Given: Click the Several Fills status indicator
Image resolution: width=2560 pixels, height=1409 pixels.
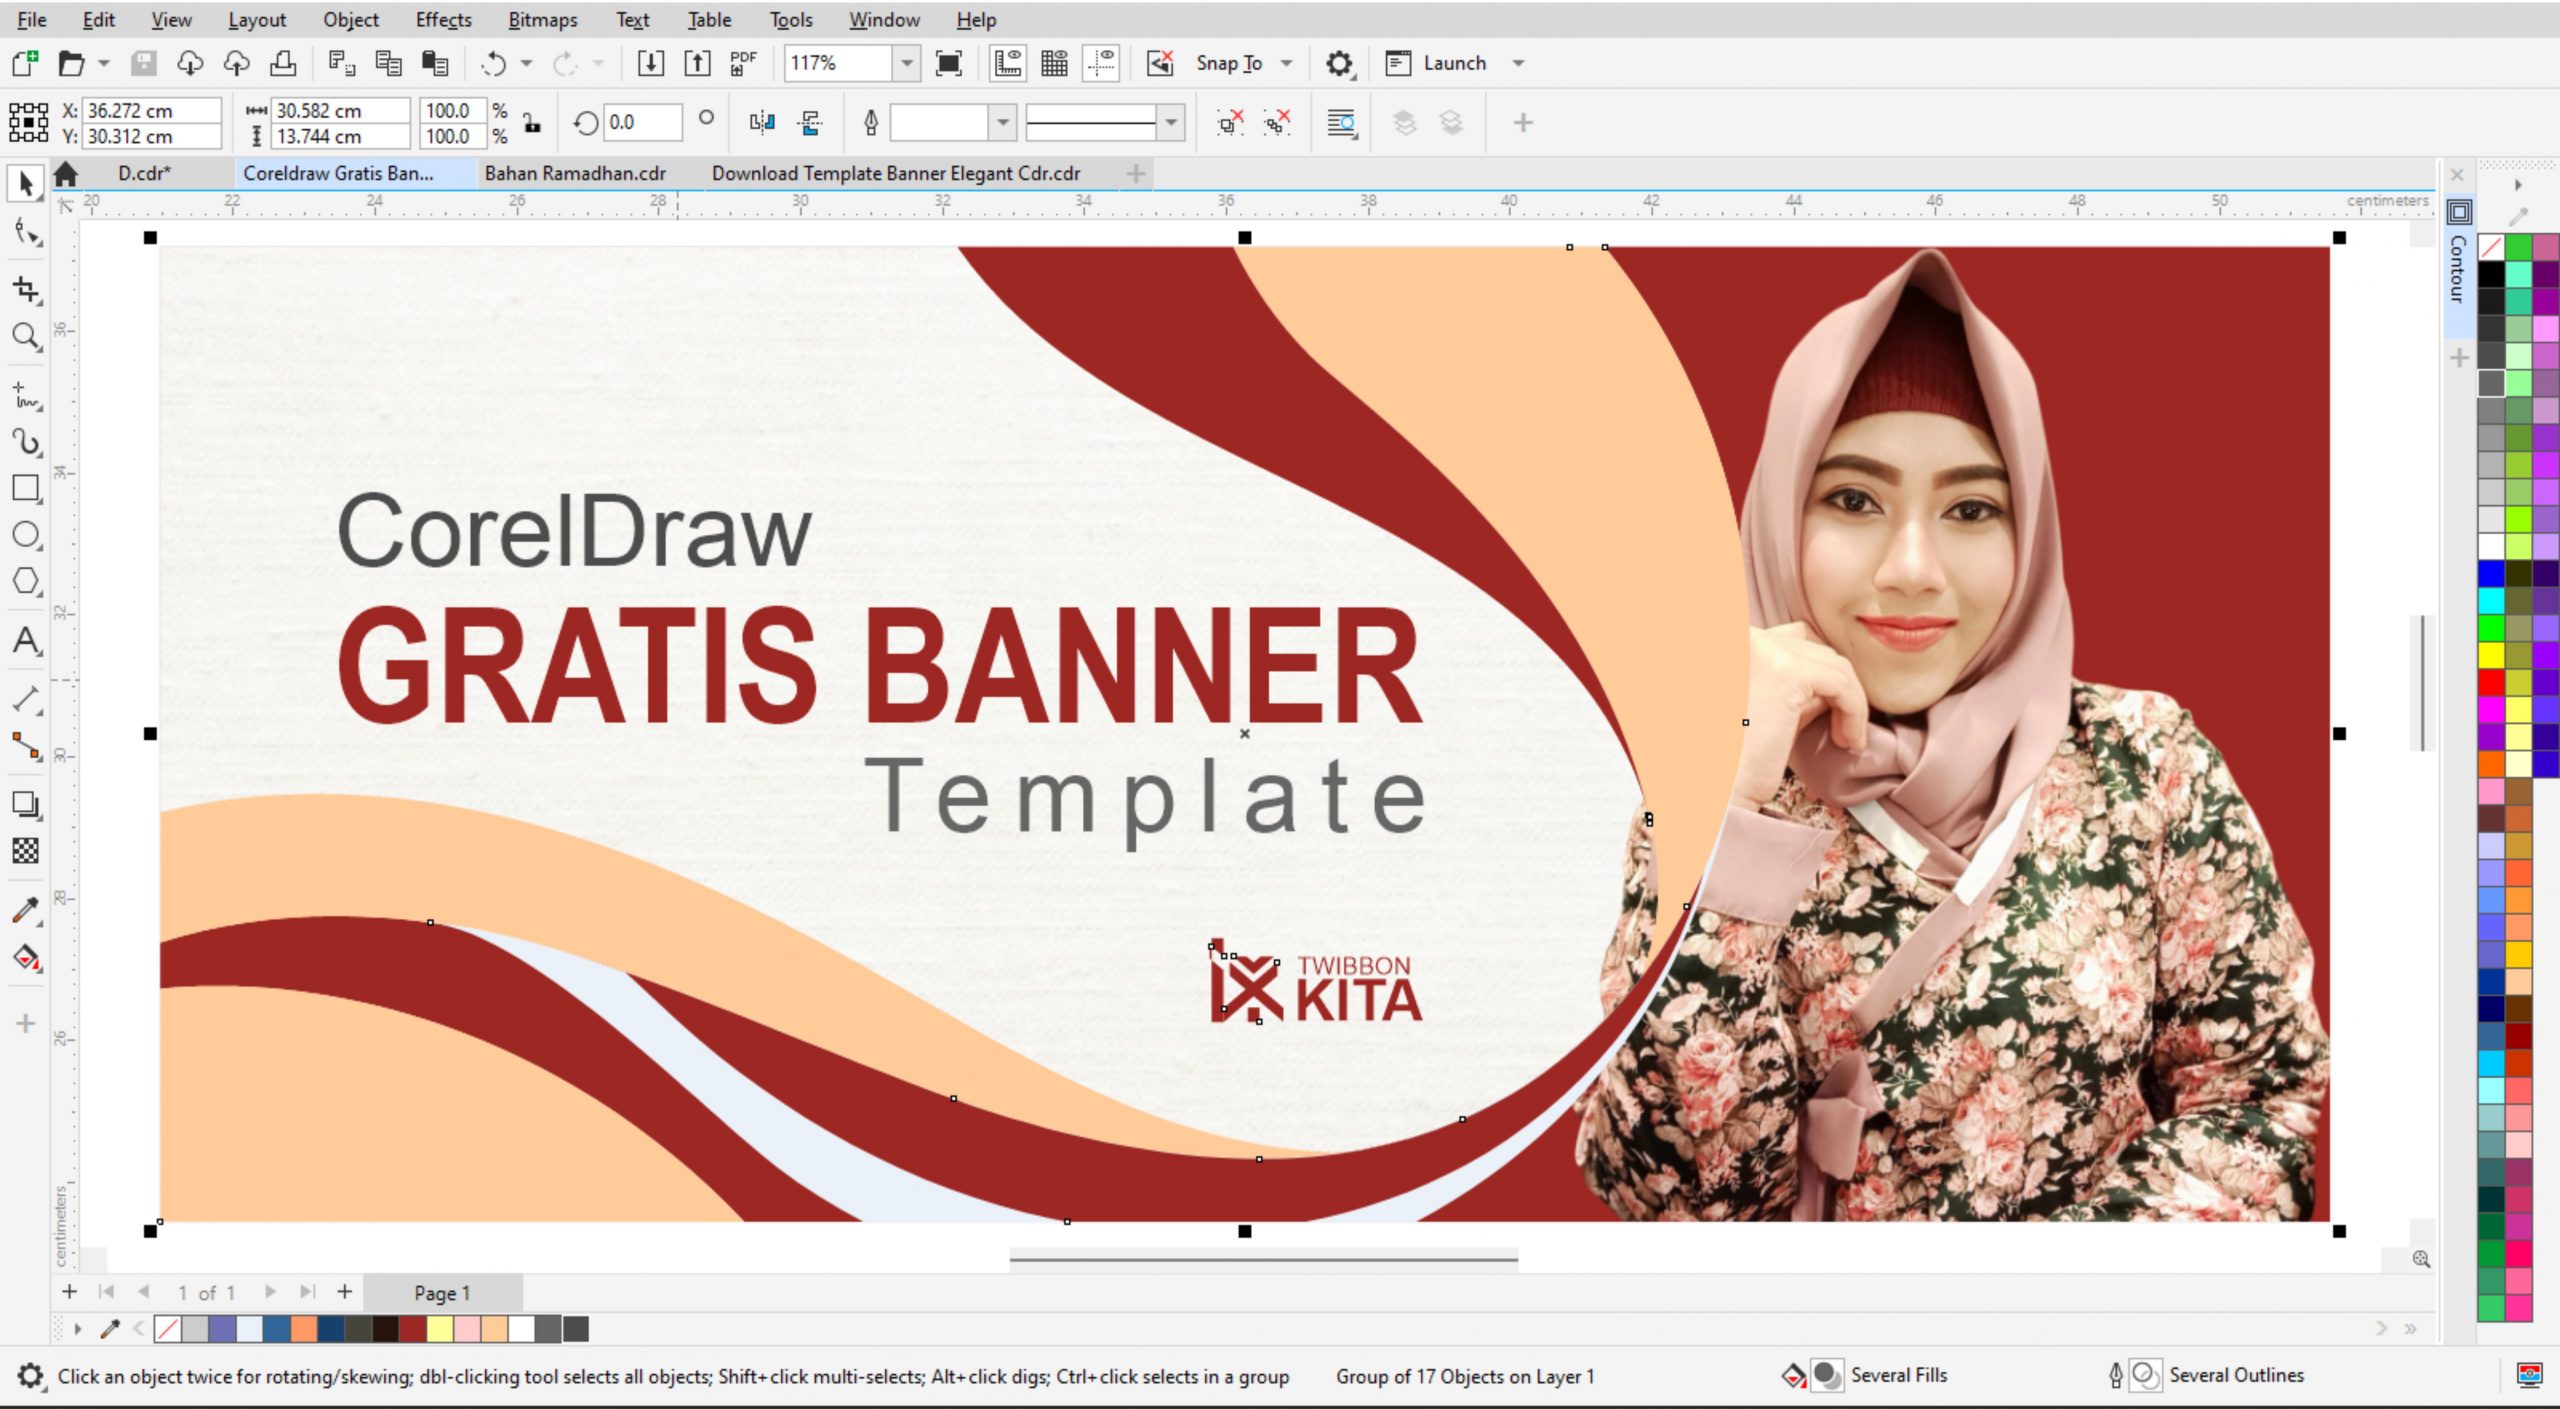Looking at the screenshot, I should [1865, 1376].
